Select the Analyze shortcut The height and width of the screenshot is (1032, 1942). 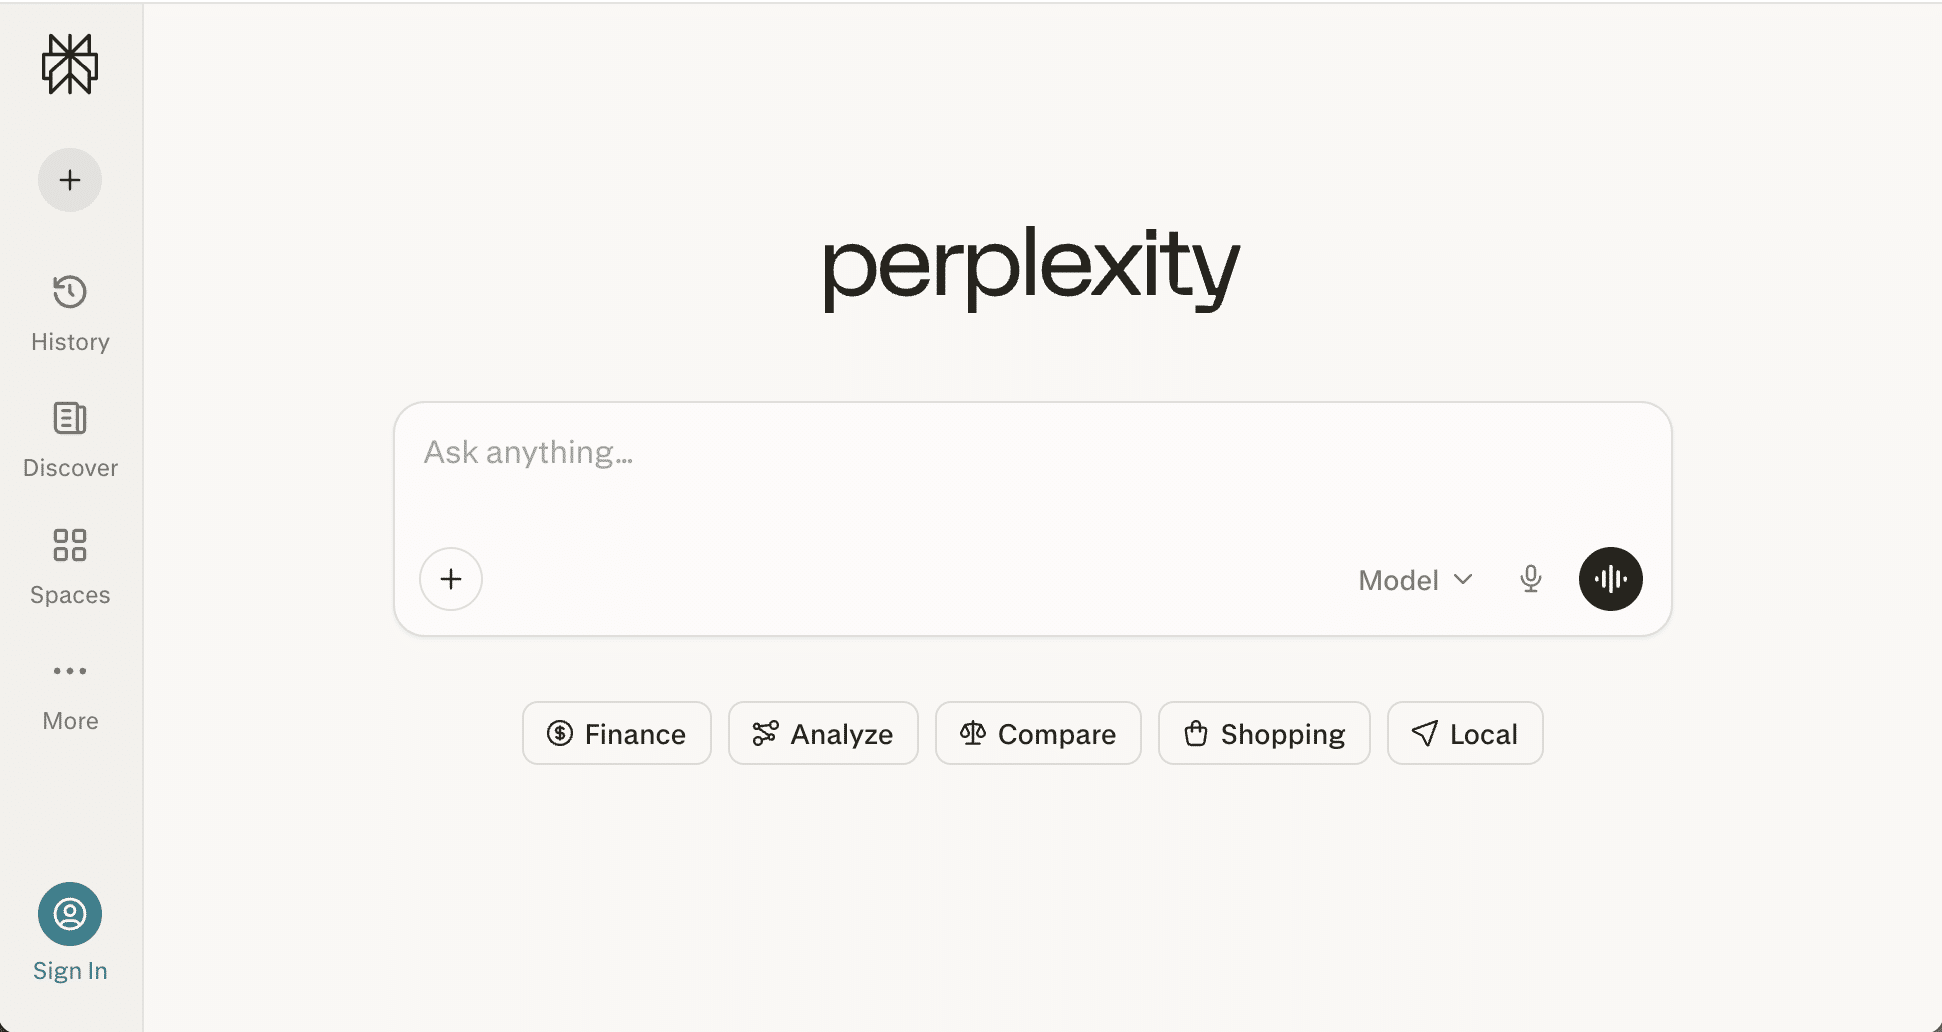(x=823, y=733)
